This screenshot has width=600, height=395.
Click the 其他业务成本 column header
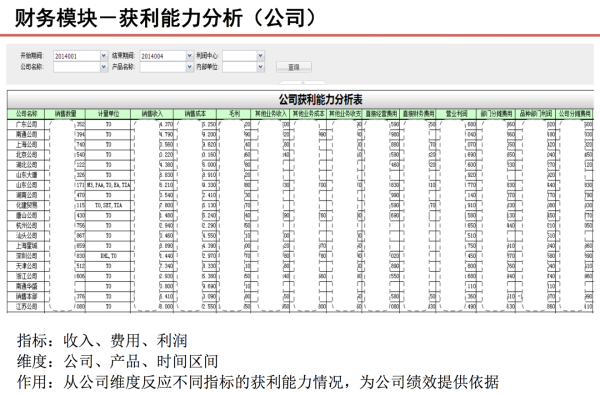click(x=308, y=114)
